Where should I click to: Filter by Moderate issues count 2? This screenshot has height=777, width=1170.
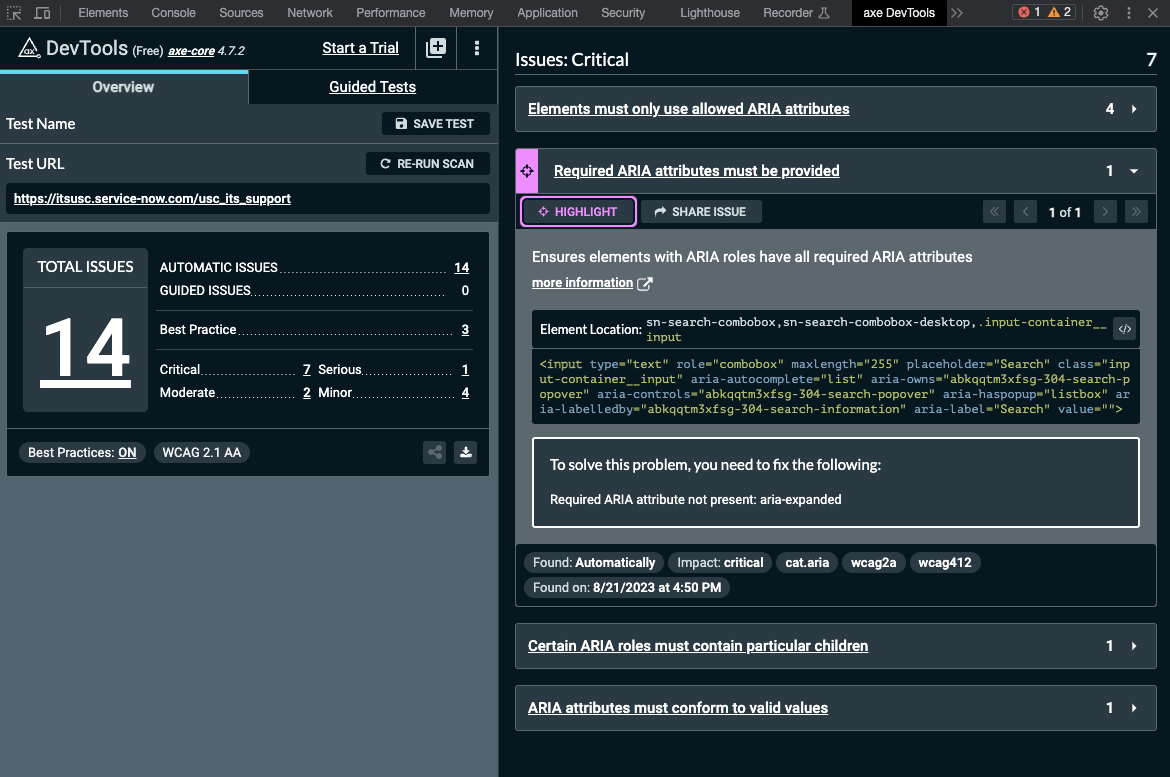(307, 393)
